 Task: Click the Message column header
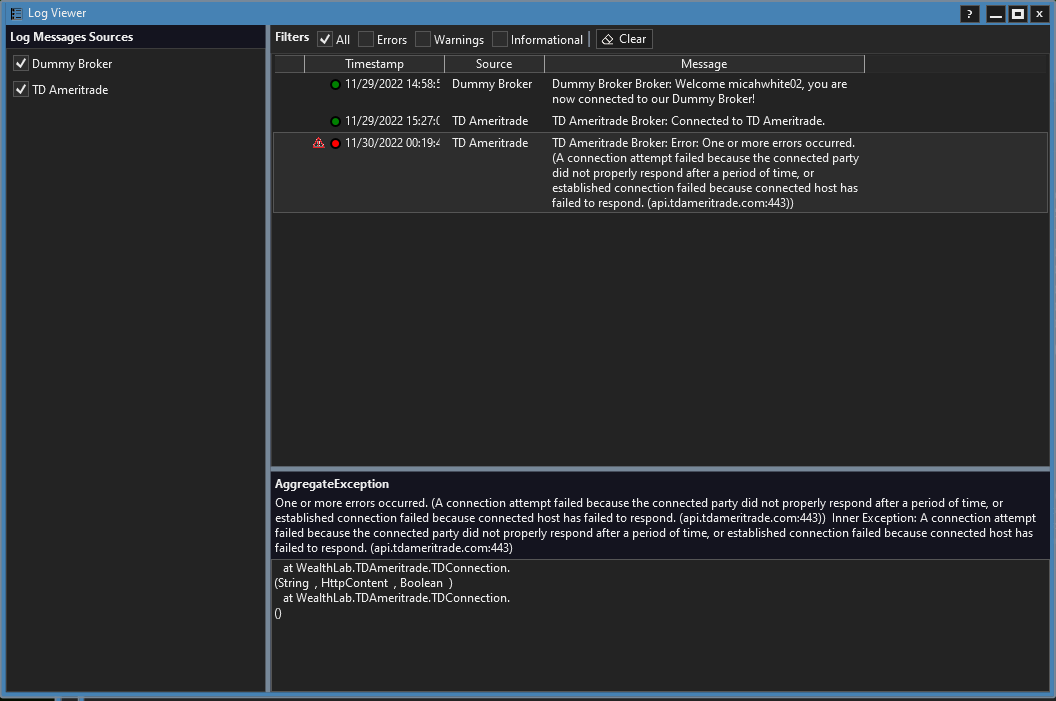(x=704, y=64)
